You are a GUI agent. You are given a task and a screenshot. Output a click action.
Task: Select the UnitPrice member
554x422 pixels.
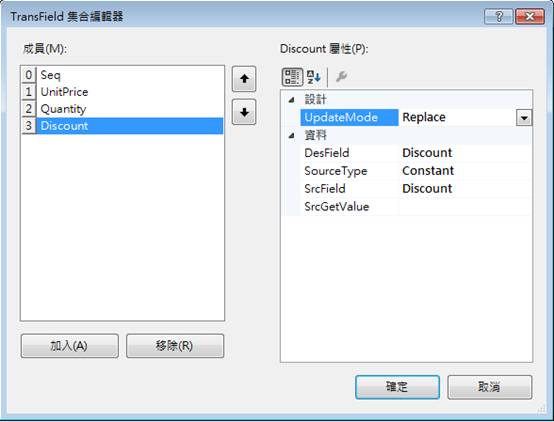click(122, 92)
